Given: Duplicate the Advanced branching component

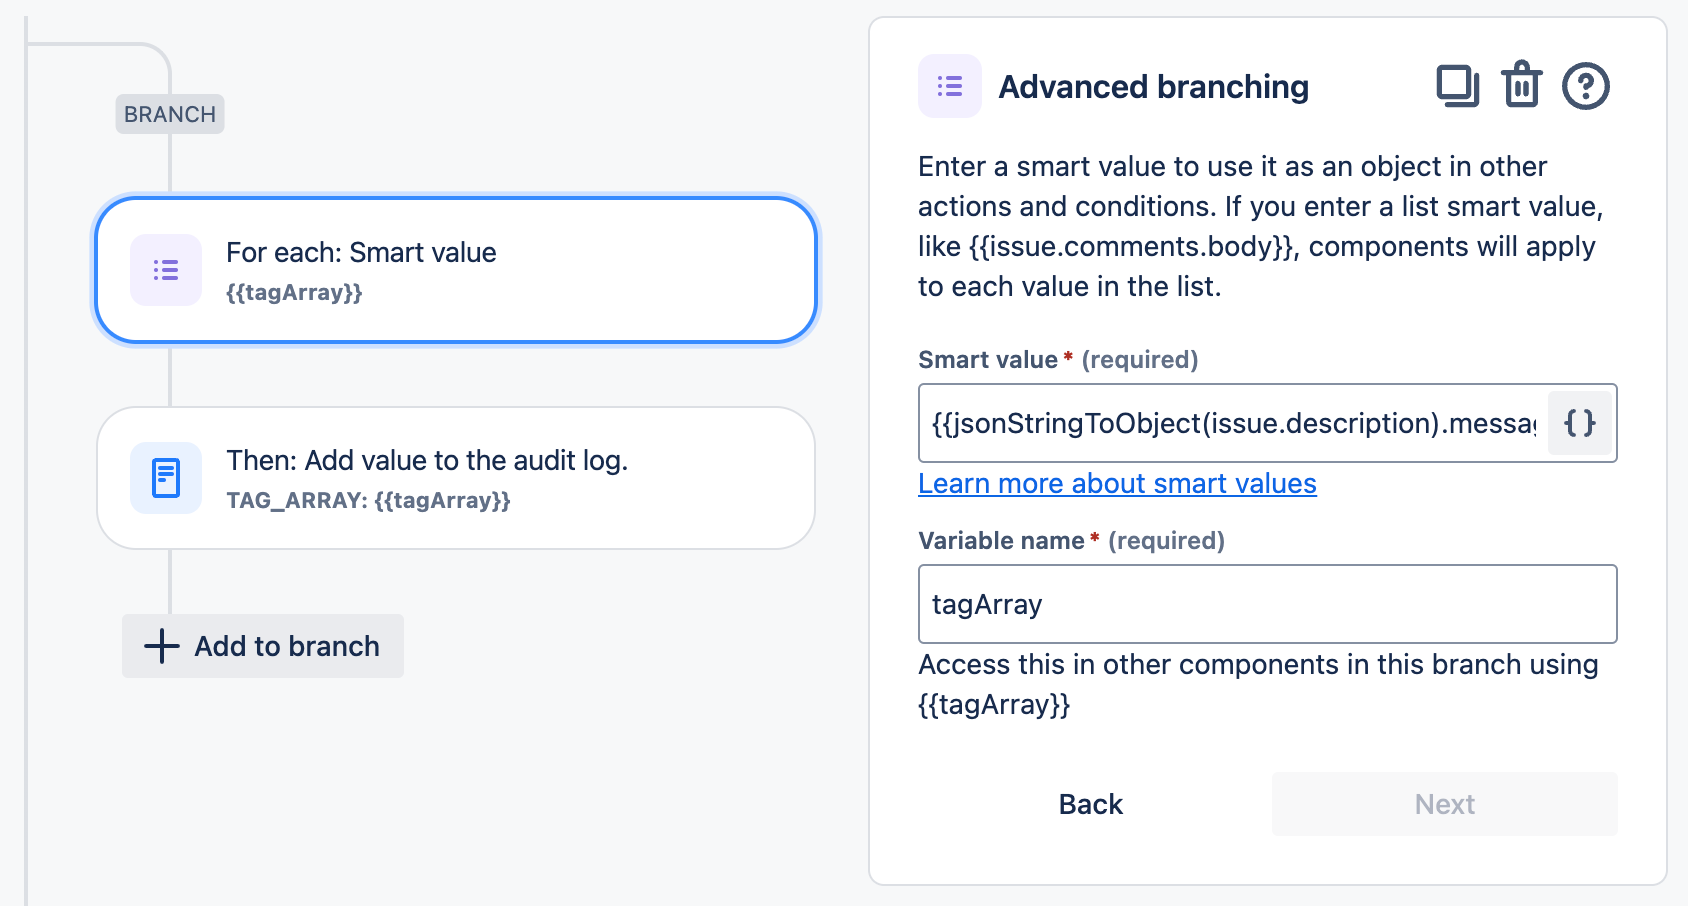Looking at the screenshot, I should click(1457, 86).
